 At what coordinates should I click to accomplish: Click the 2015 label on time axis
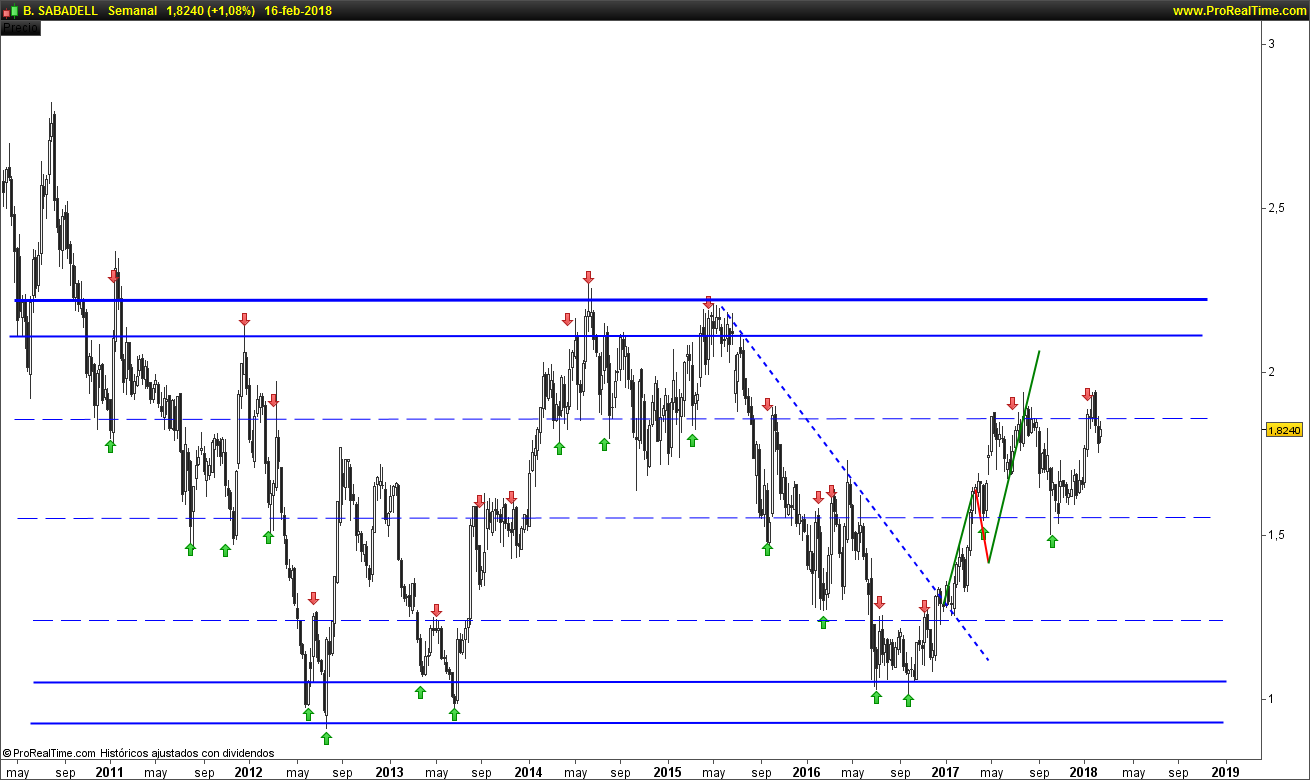667,772
